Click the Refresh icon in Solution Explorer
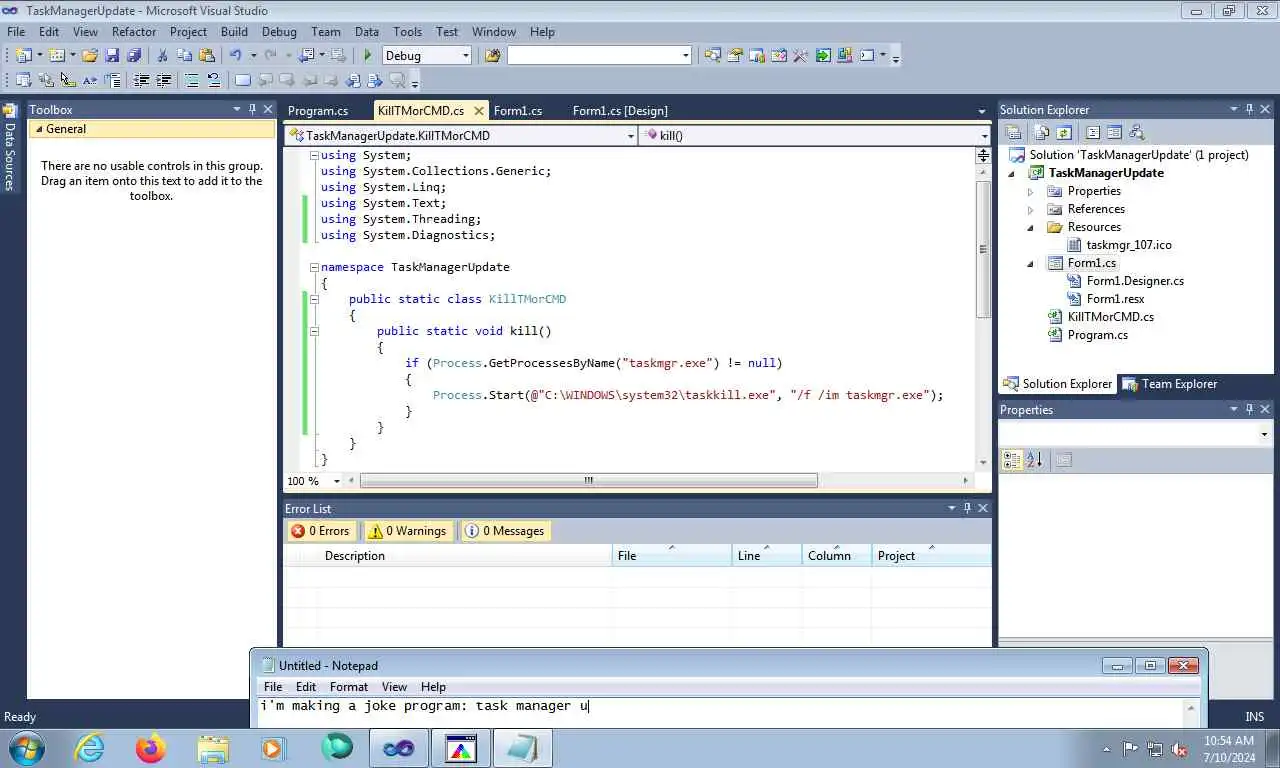This screenshot has height=768, width=1280. (x=1064, y=132)
